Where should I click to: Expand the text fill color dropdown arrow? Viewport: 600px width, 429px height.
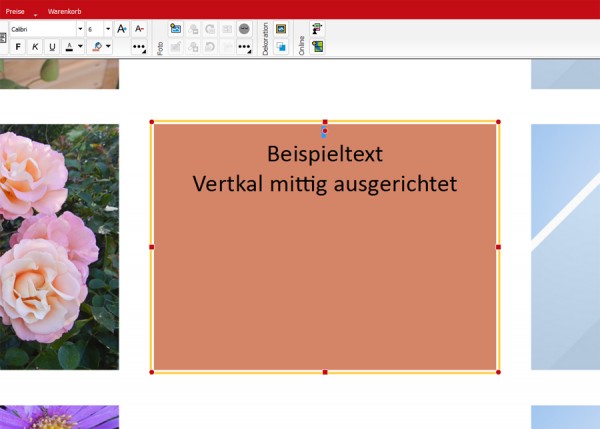pos(108,47)
